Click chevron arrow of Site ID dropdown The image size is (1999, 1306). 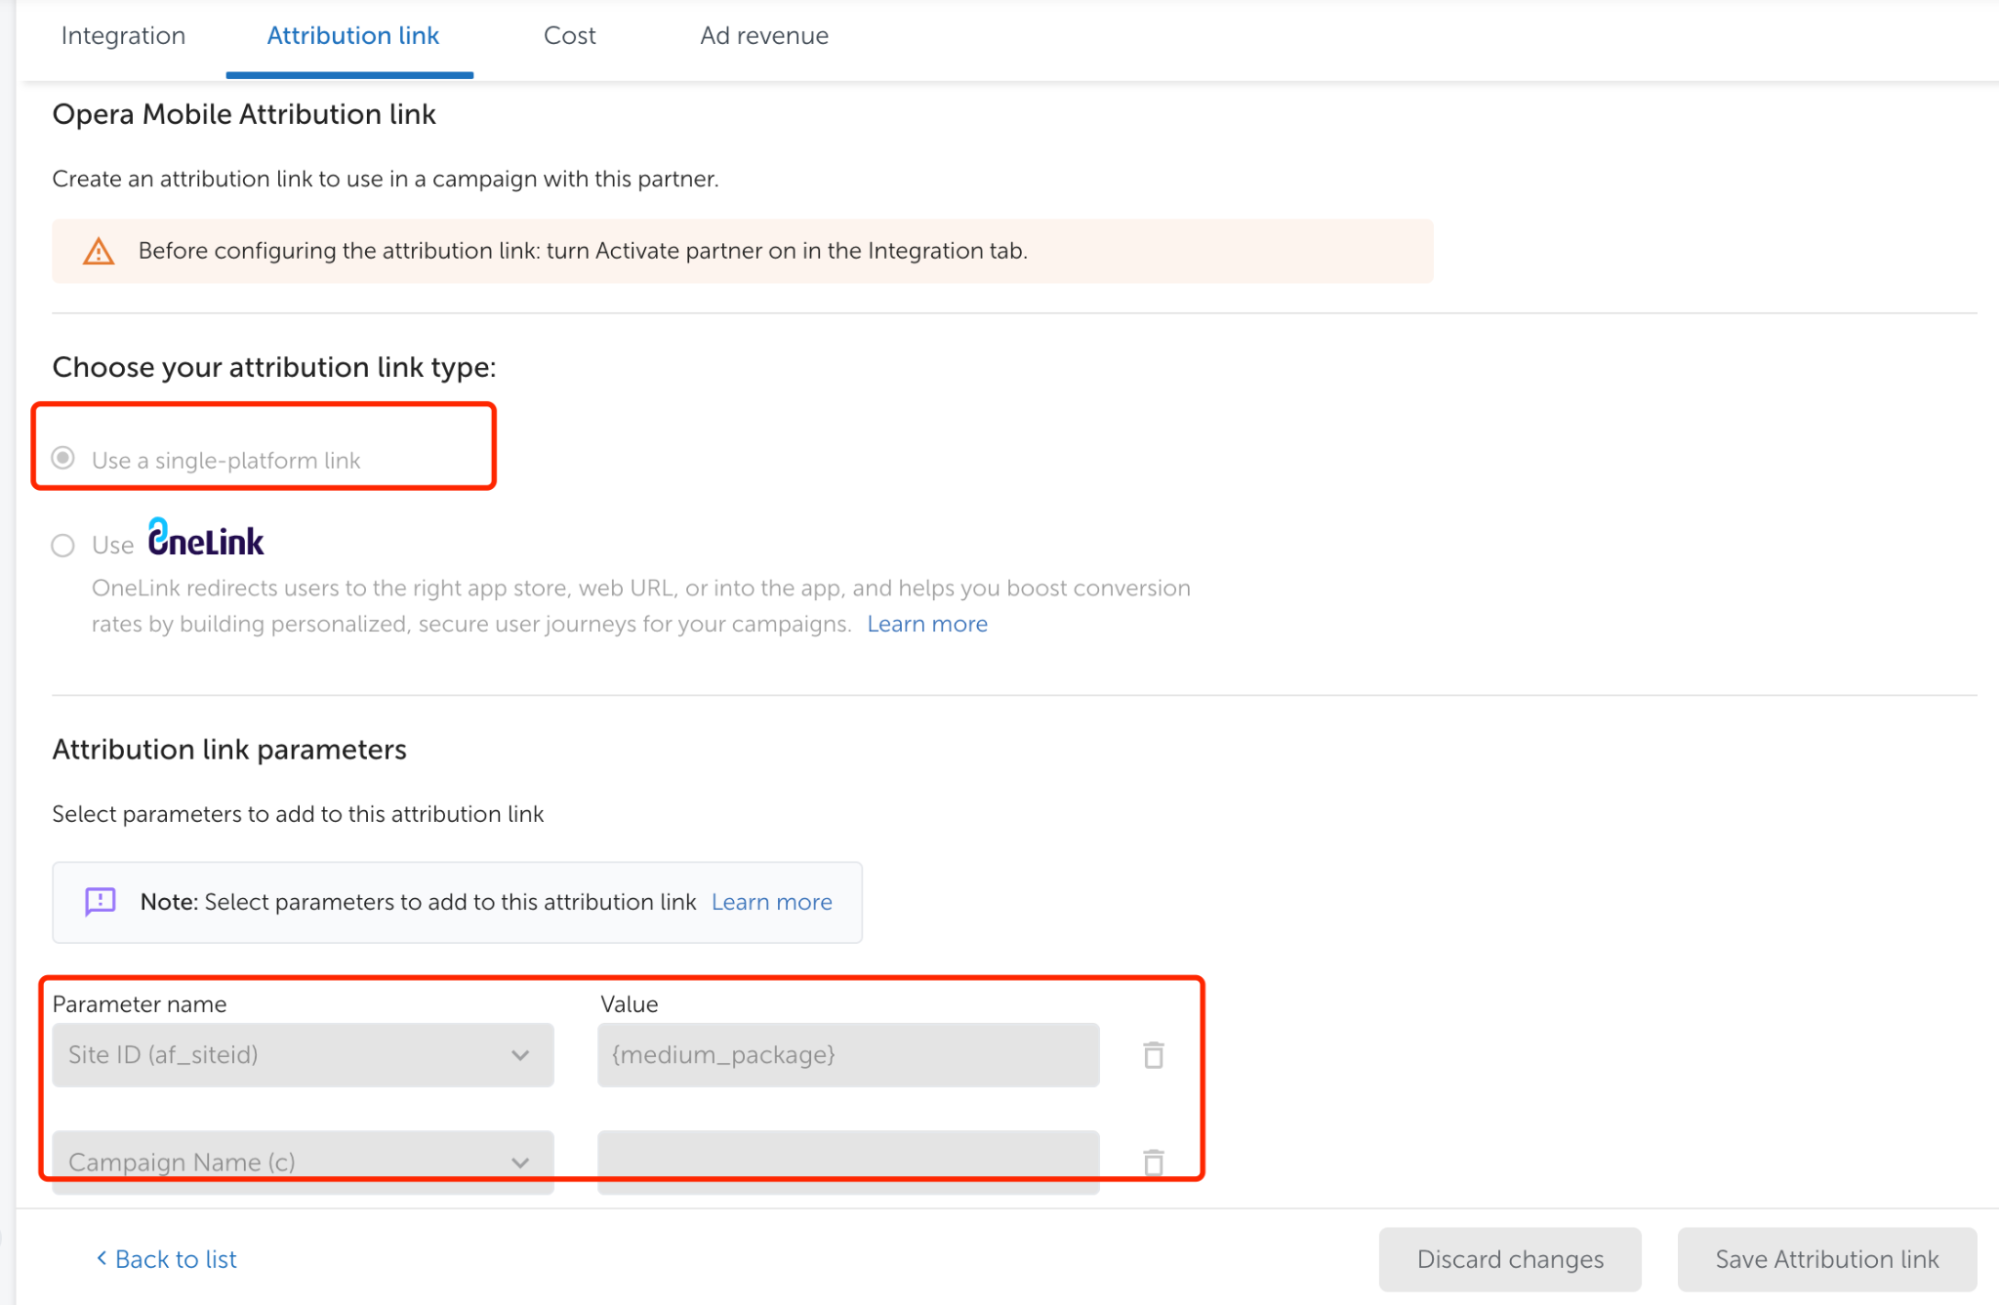(x=520, y=1055)
